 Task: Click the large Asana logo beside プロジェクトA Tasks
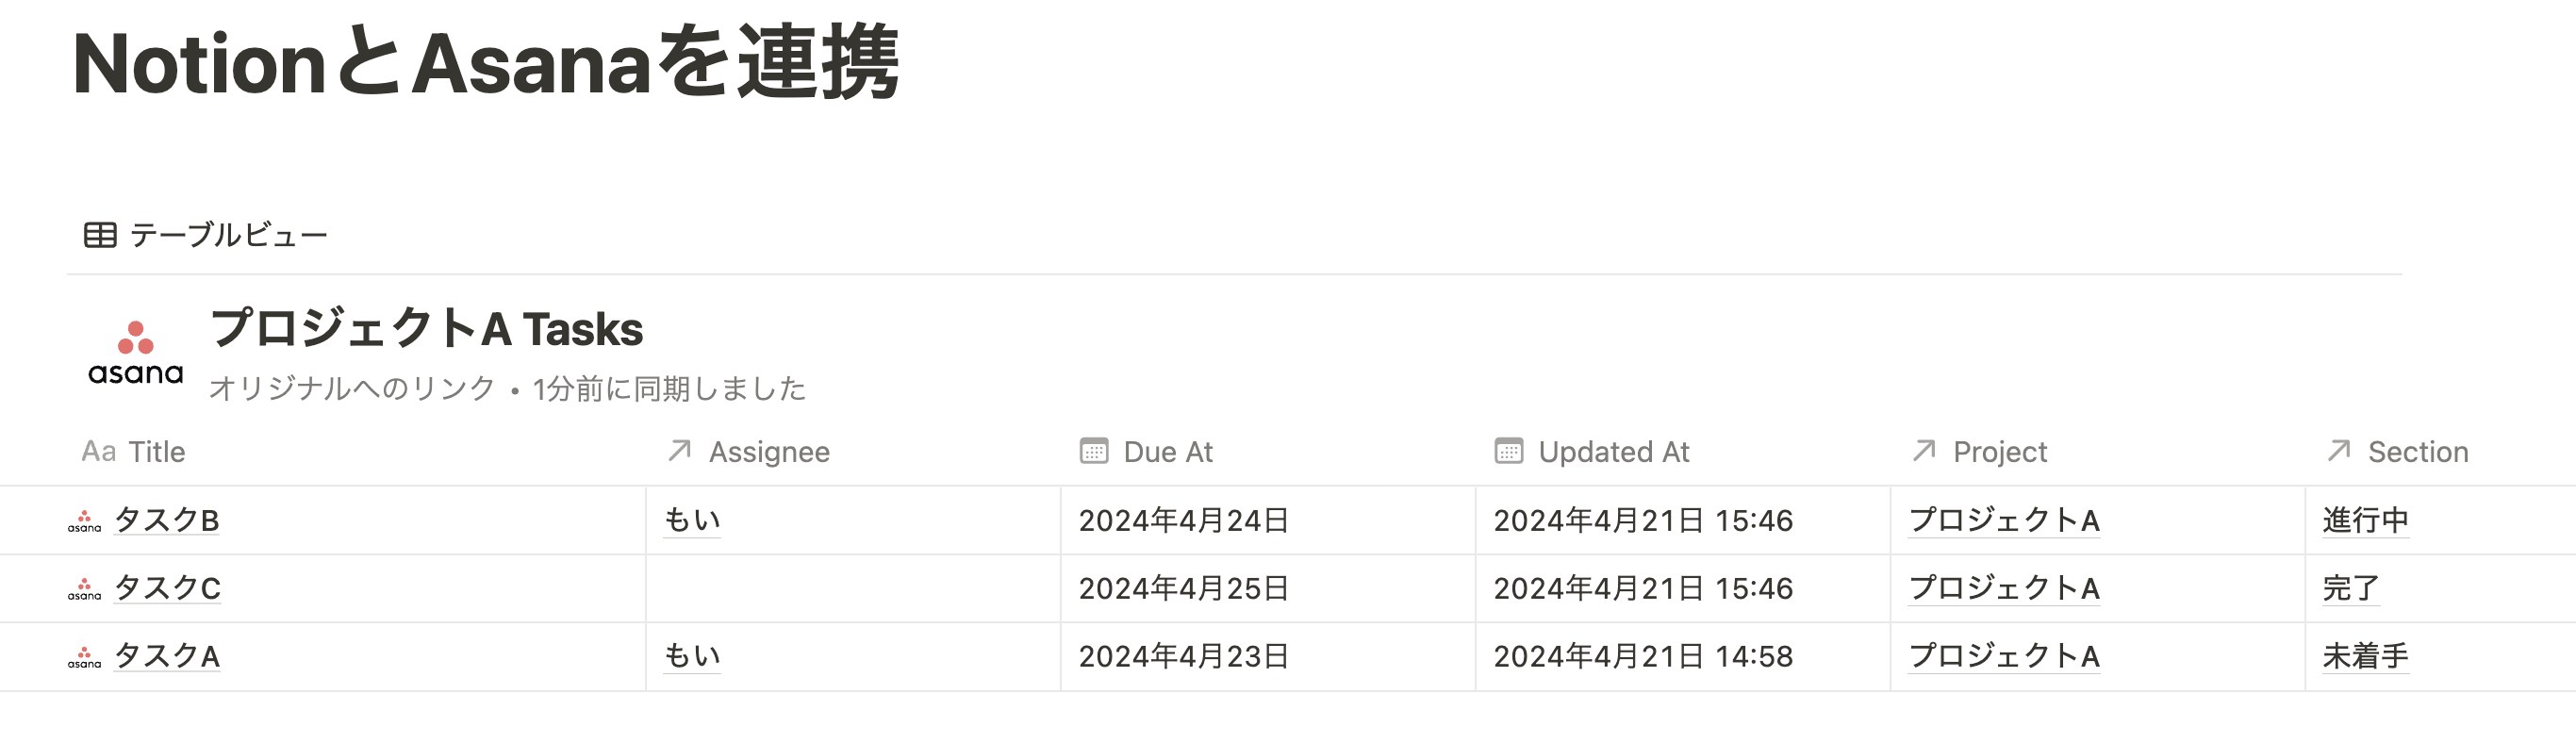(136, 353)
